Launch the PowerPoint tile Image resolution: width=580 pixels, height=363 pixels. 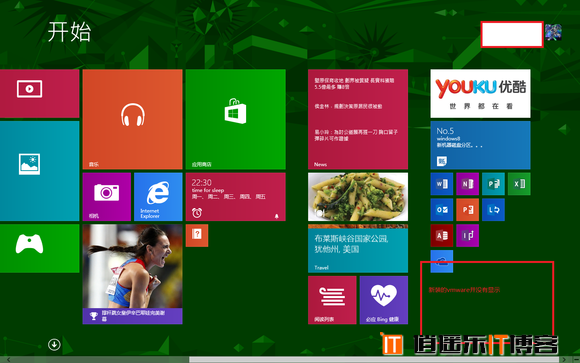(x=468, y=209)
